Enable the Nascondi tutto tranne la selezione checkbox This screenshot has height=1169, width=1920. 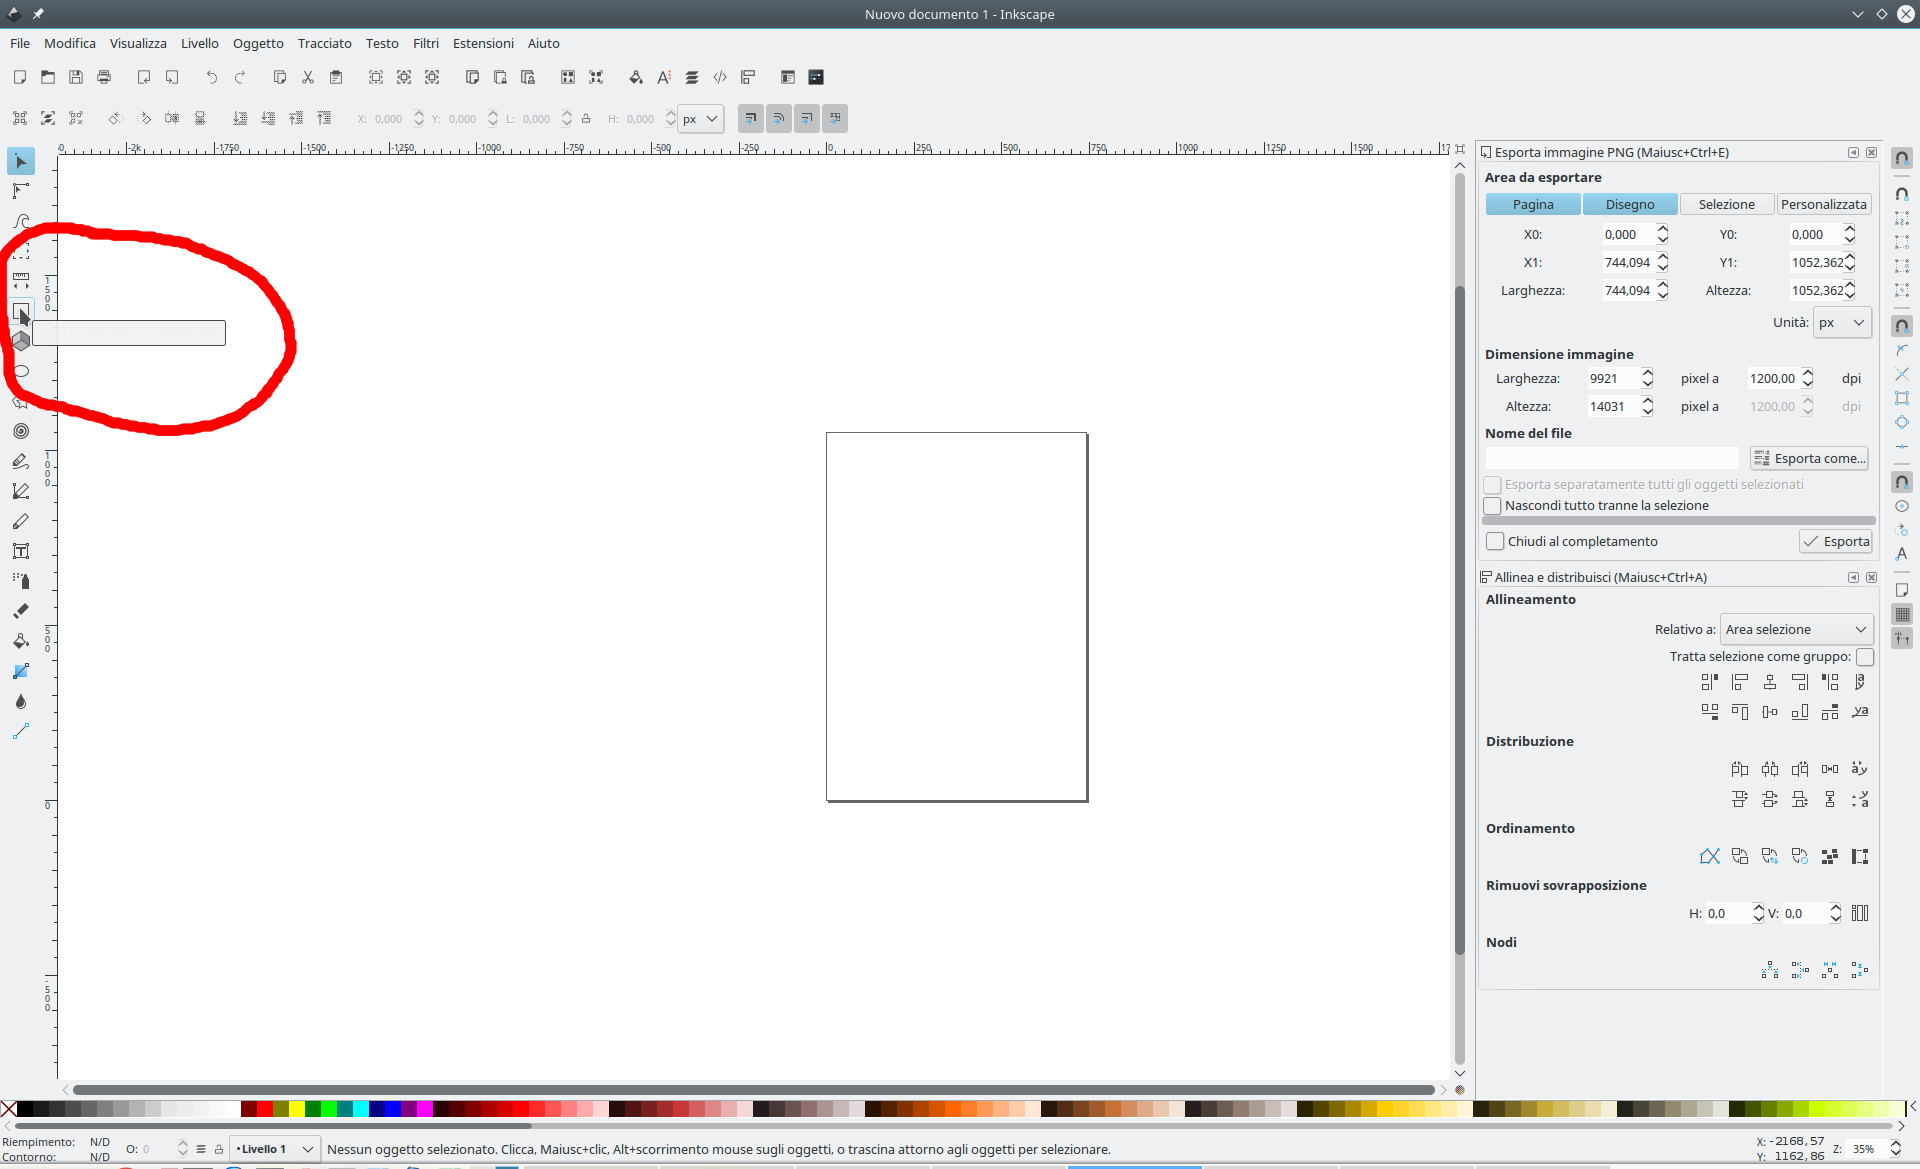point(1494,506)
